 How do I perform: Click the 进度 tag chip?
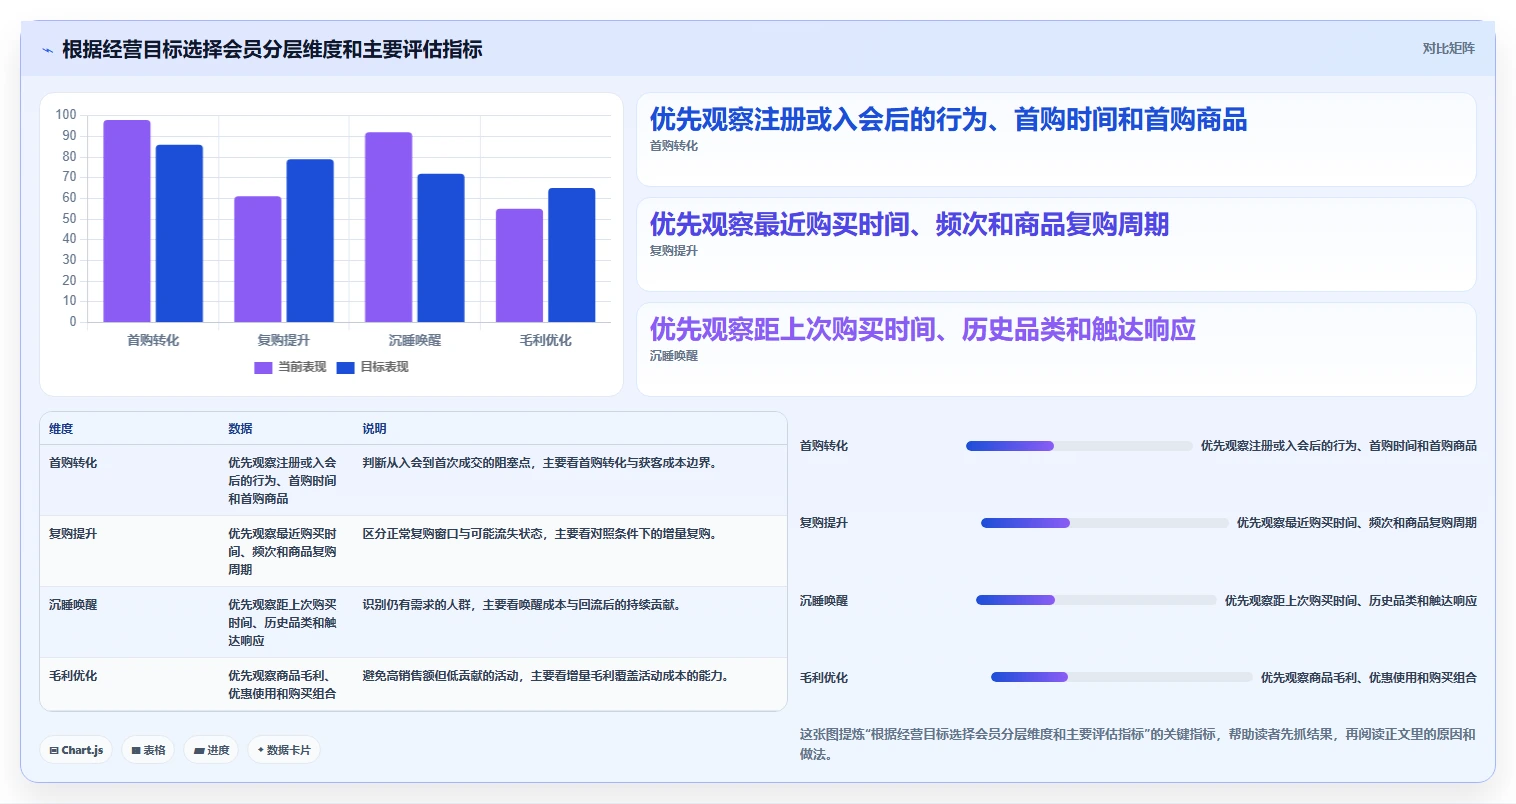(211, 750)
